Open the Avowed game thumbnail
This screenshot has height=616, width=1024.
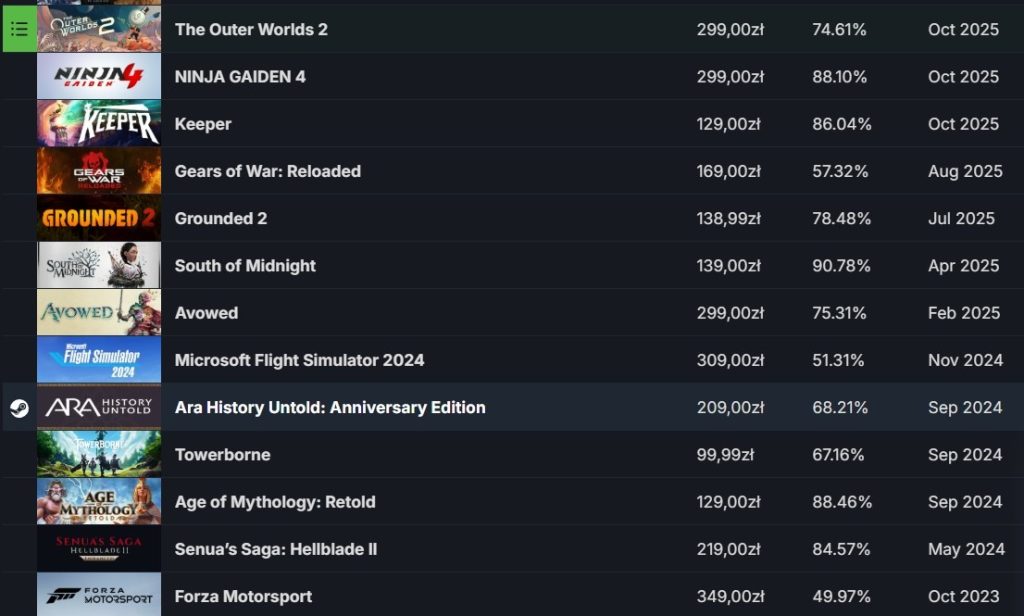(x=99, y=313)
